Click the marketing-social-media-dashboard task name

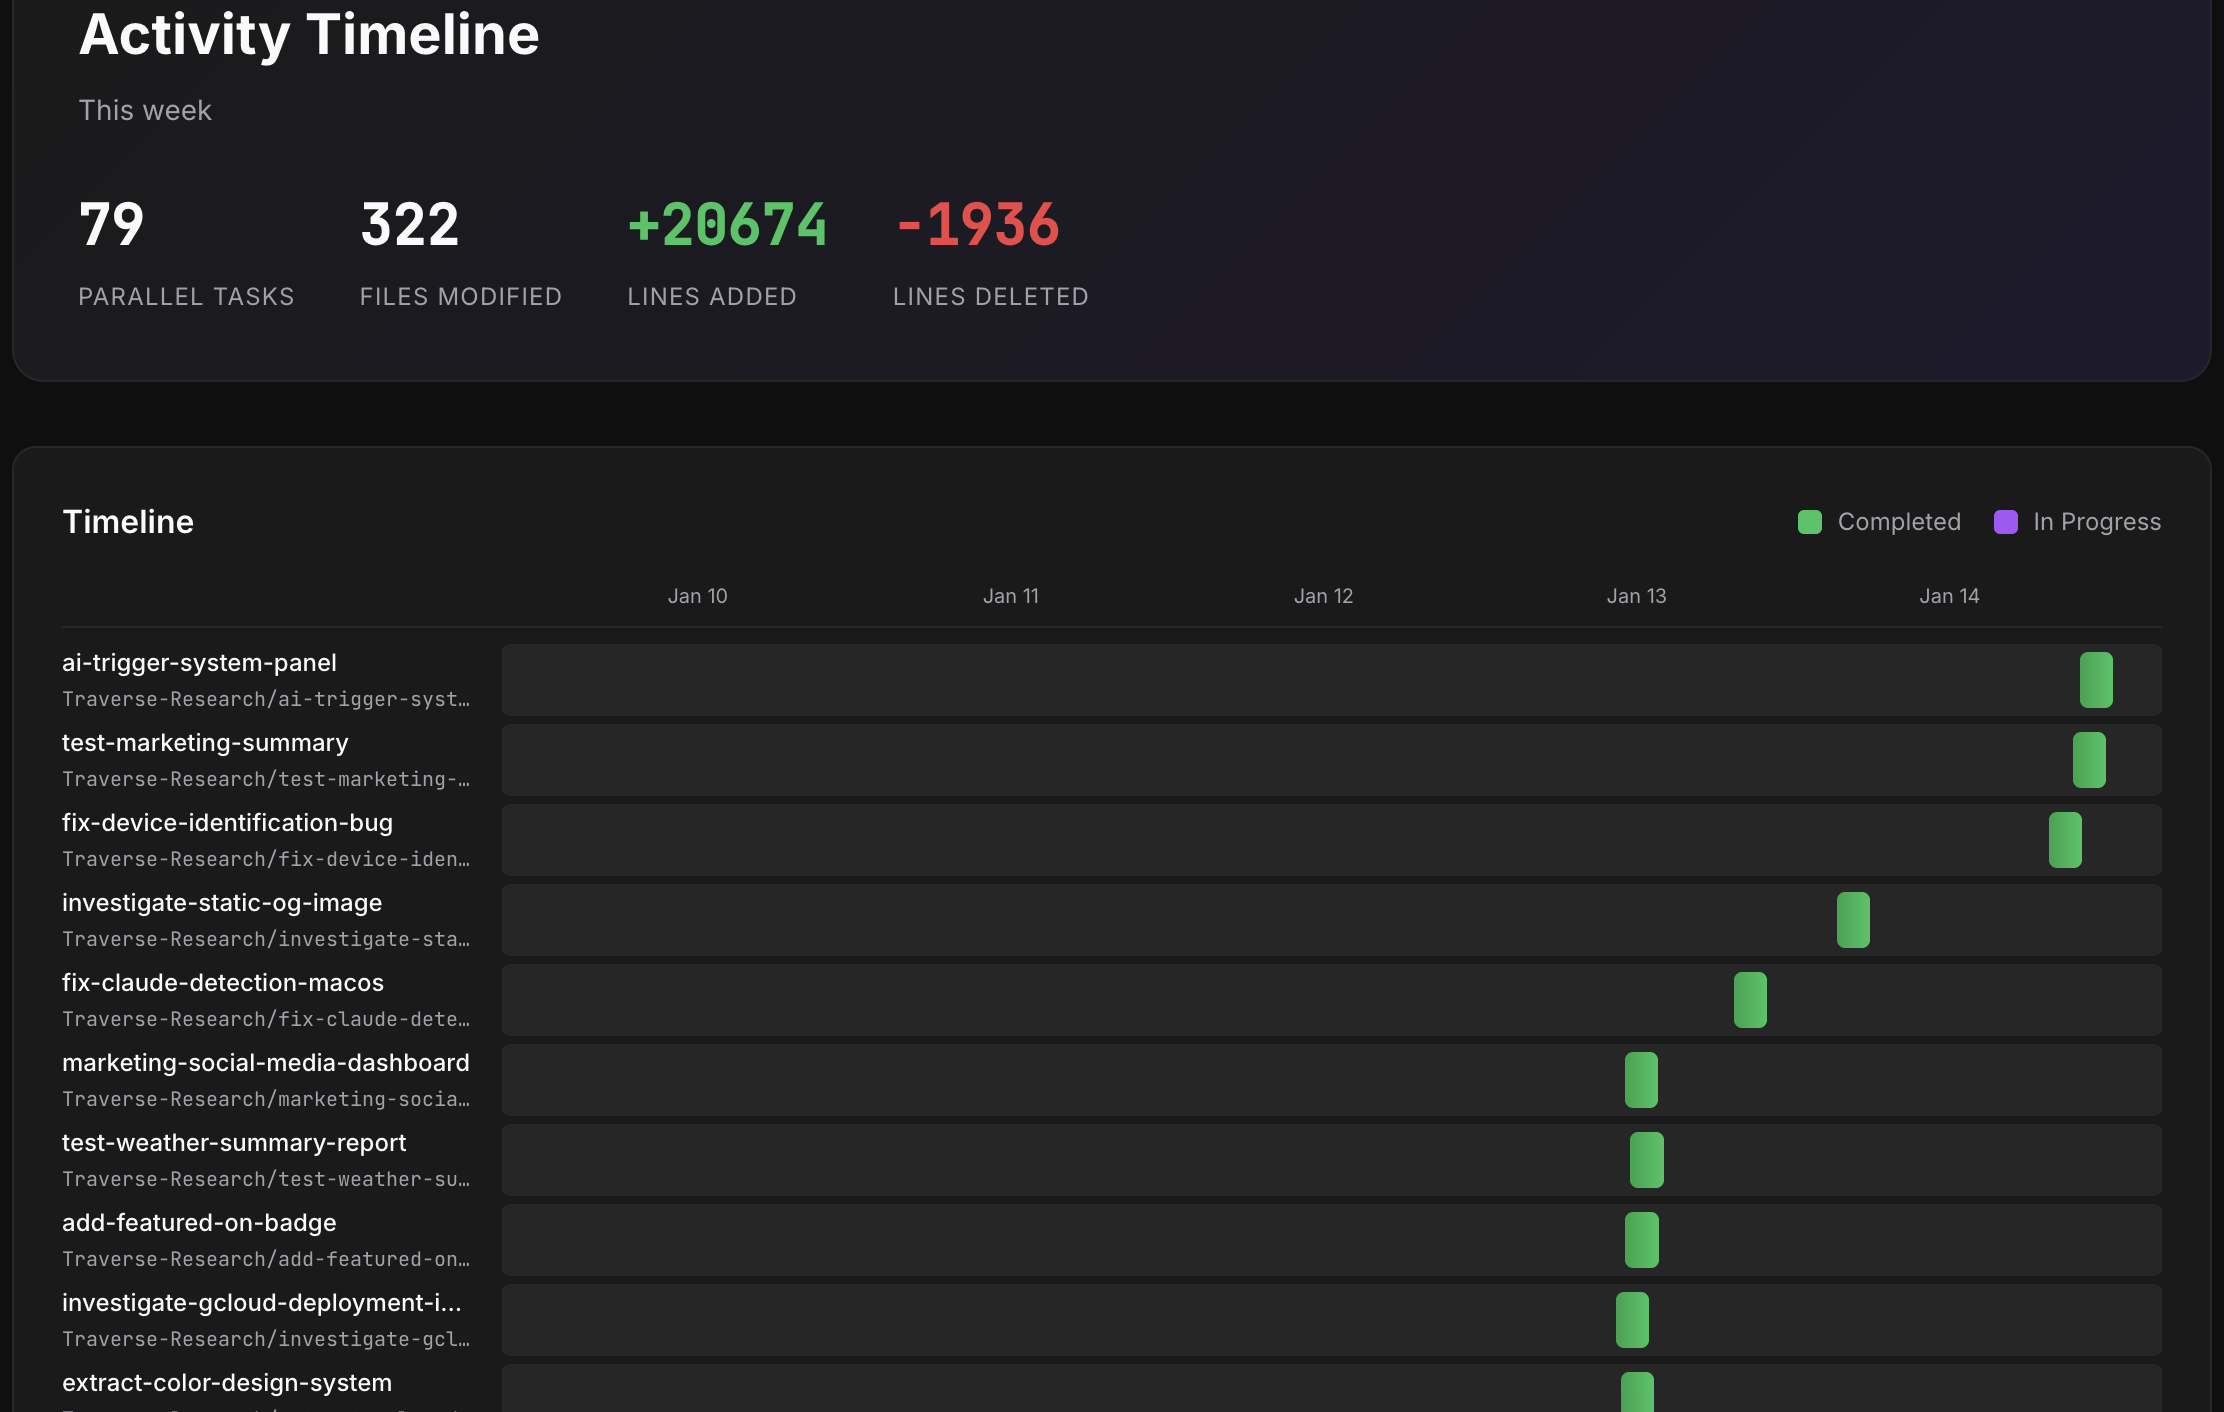click(266, 1062)
